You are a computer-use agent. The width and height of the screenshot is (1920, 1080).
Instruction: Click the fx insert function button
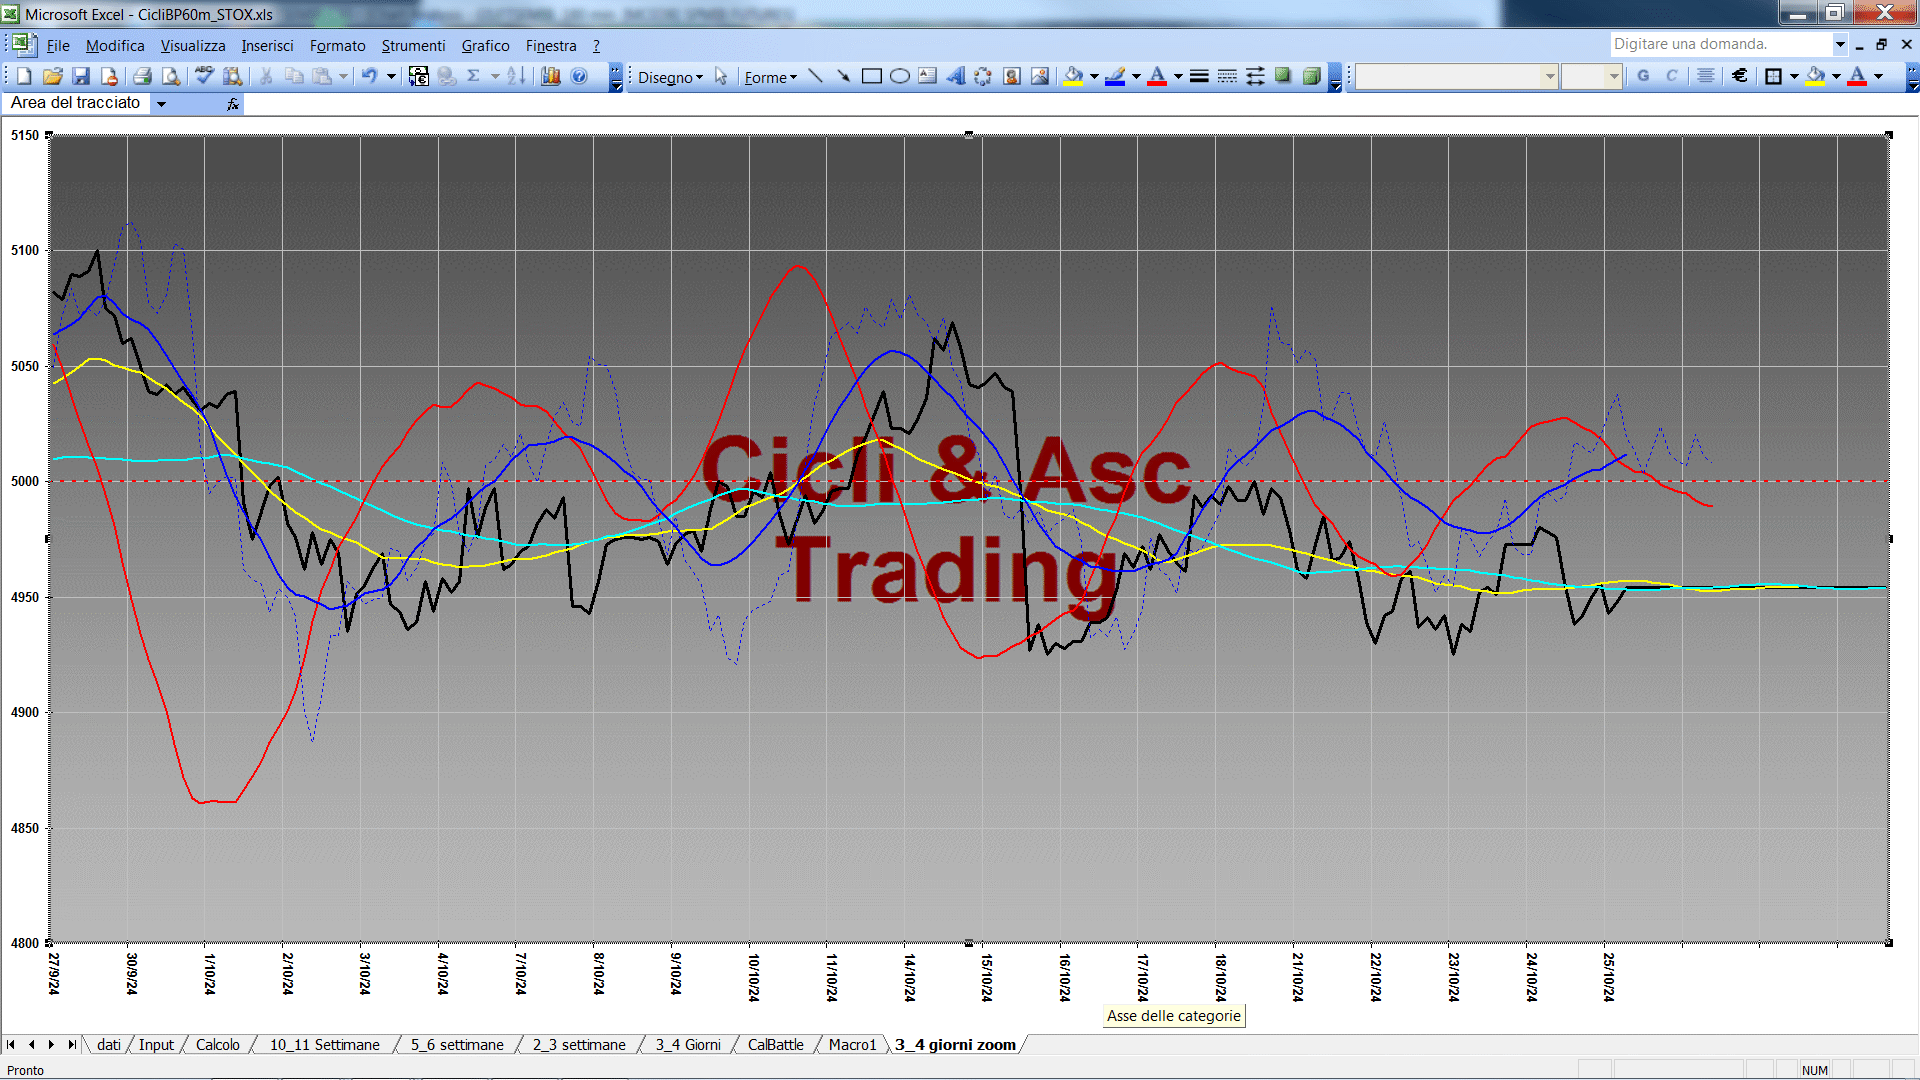pyautogui.click(x=232, y=103)
